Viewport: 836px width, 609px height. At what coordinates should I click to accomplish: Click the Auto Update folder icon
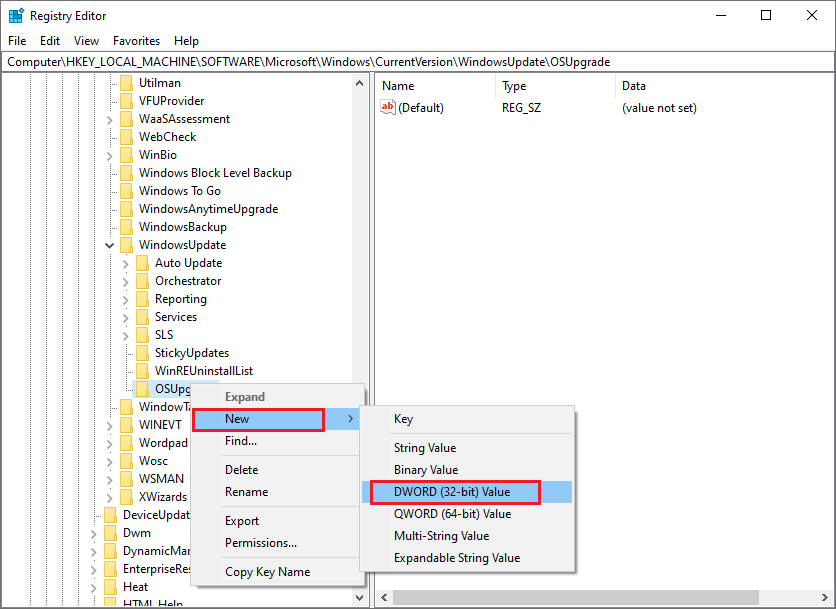point(142,263)
